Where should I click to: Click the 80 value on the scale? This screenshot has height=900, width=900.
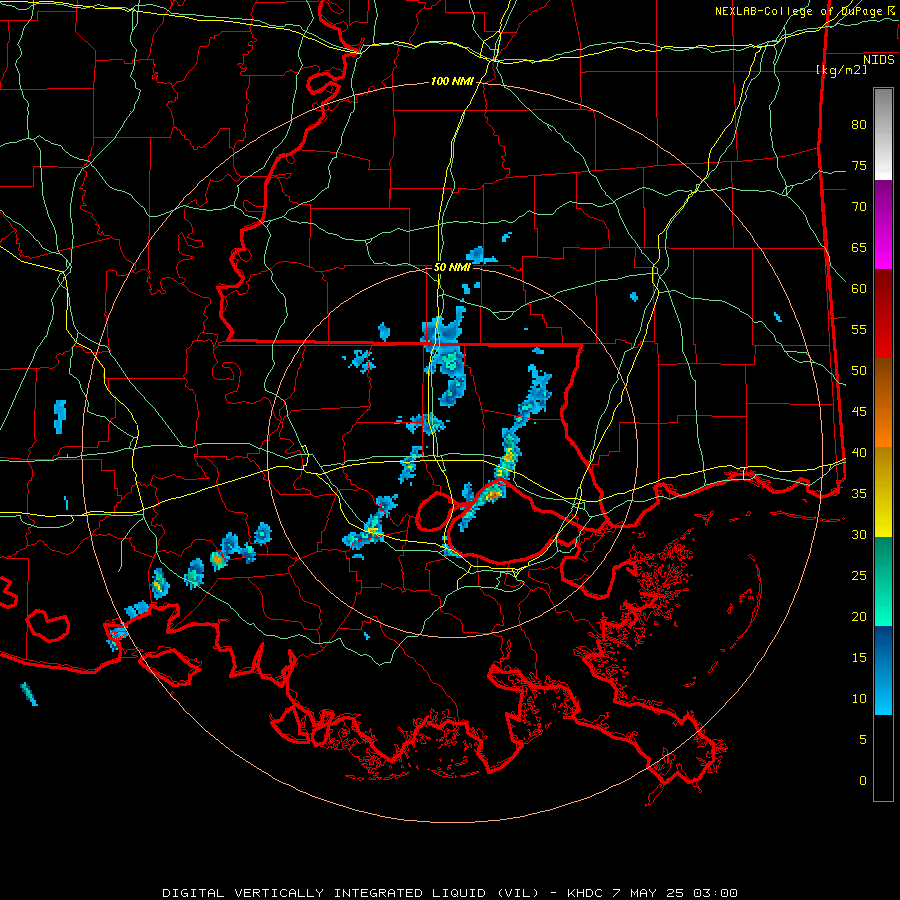point(859,125)
